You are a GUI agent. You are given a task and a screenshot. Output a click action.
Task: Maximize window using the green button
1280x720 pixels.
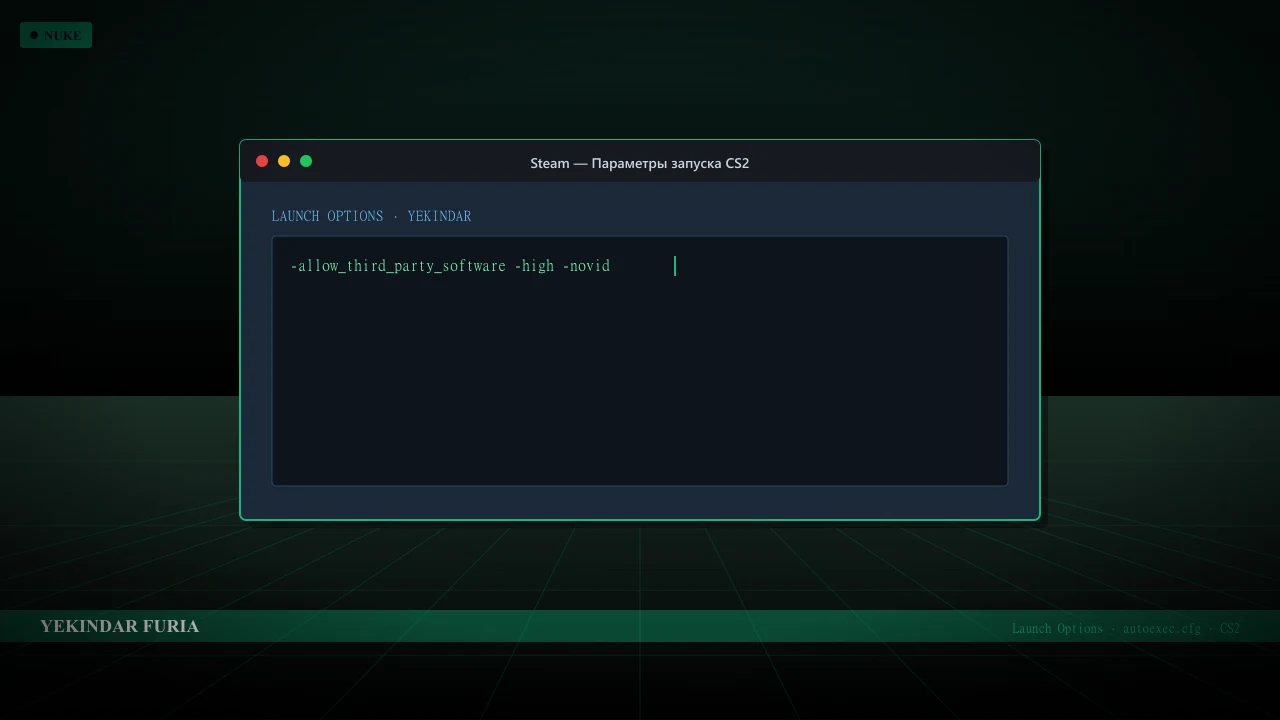pyautogui.click(x=306, y=161)
